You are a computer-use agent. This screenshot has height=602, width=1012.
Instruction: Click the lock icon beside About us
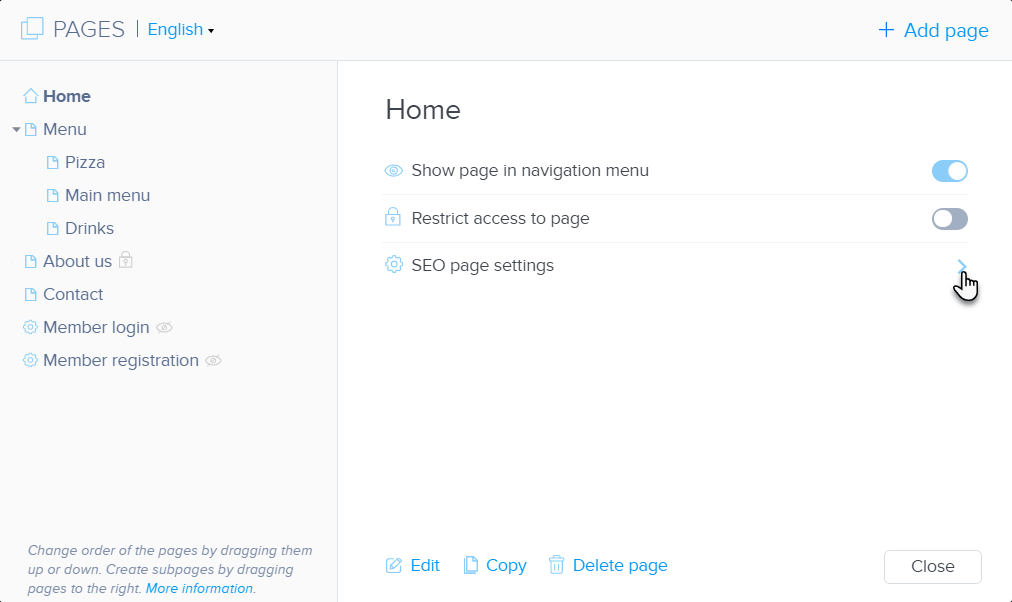126,261
